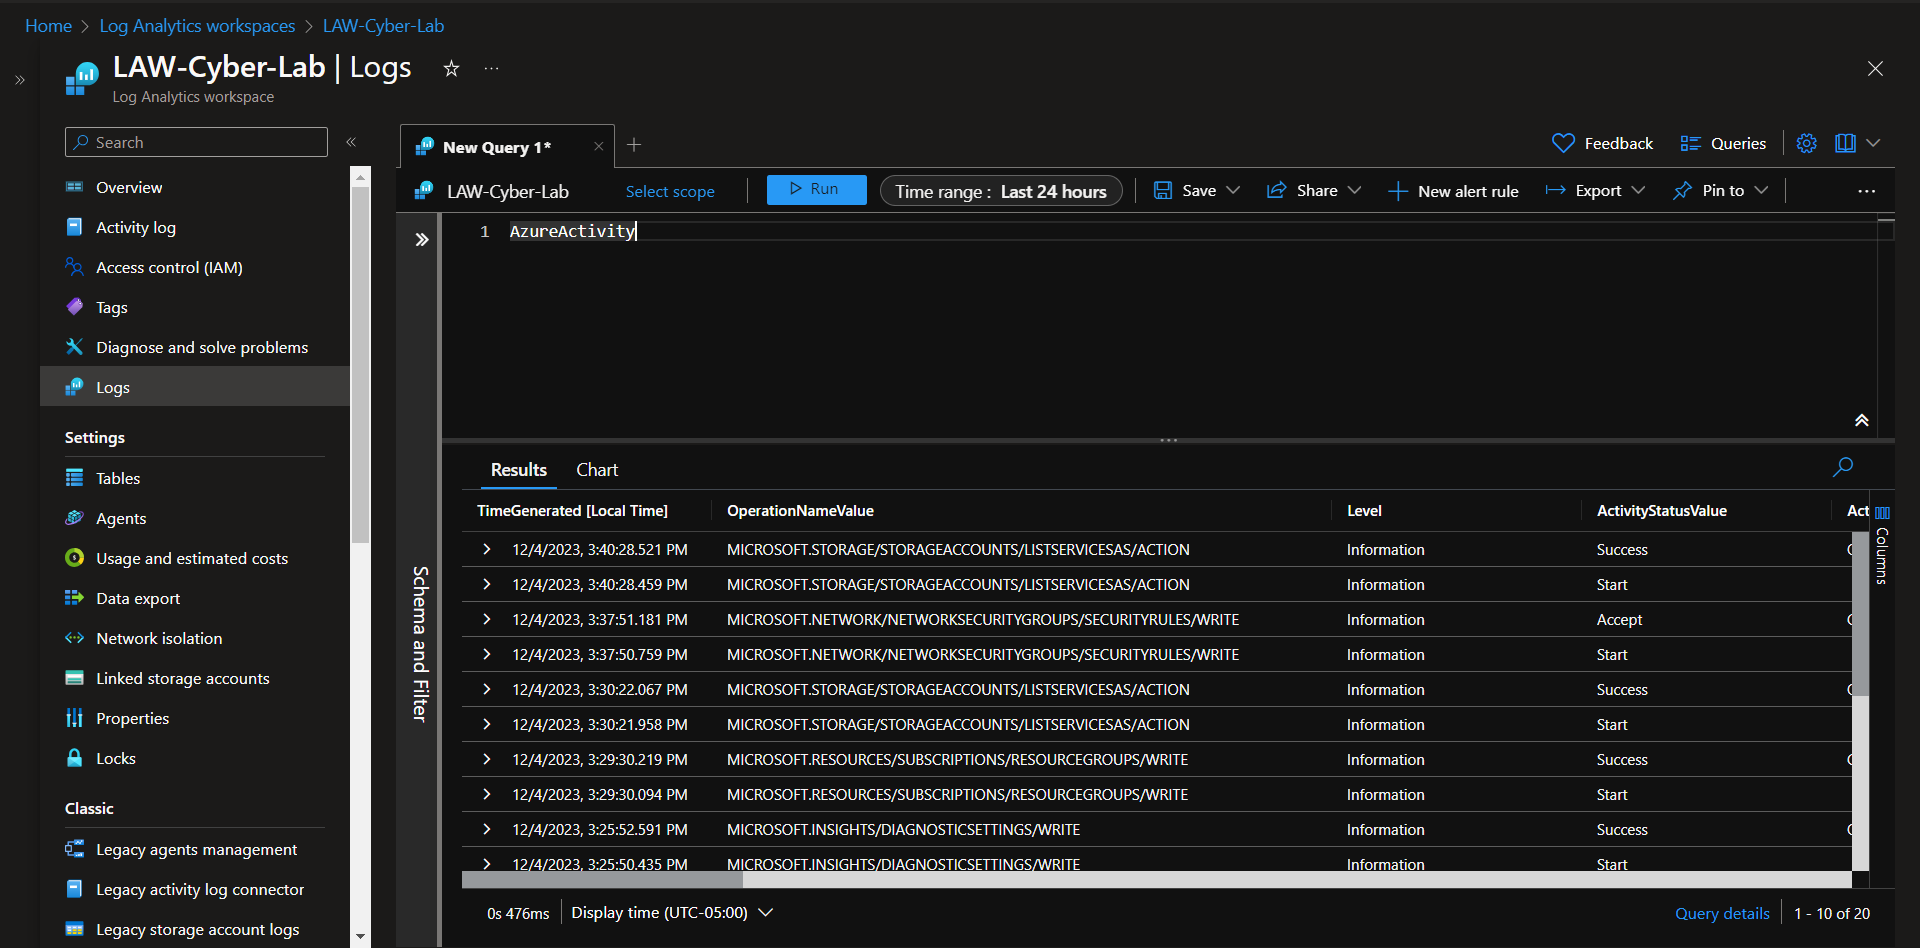Open the Time range selector
This screenshot has height=948, width=1920.
(x=1001, y=191)
